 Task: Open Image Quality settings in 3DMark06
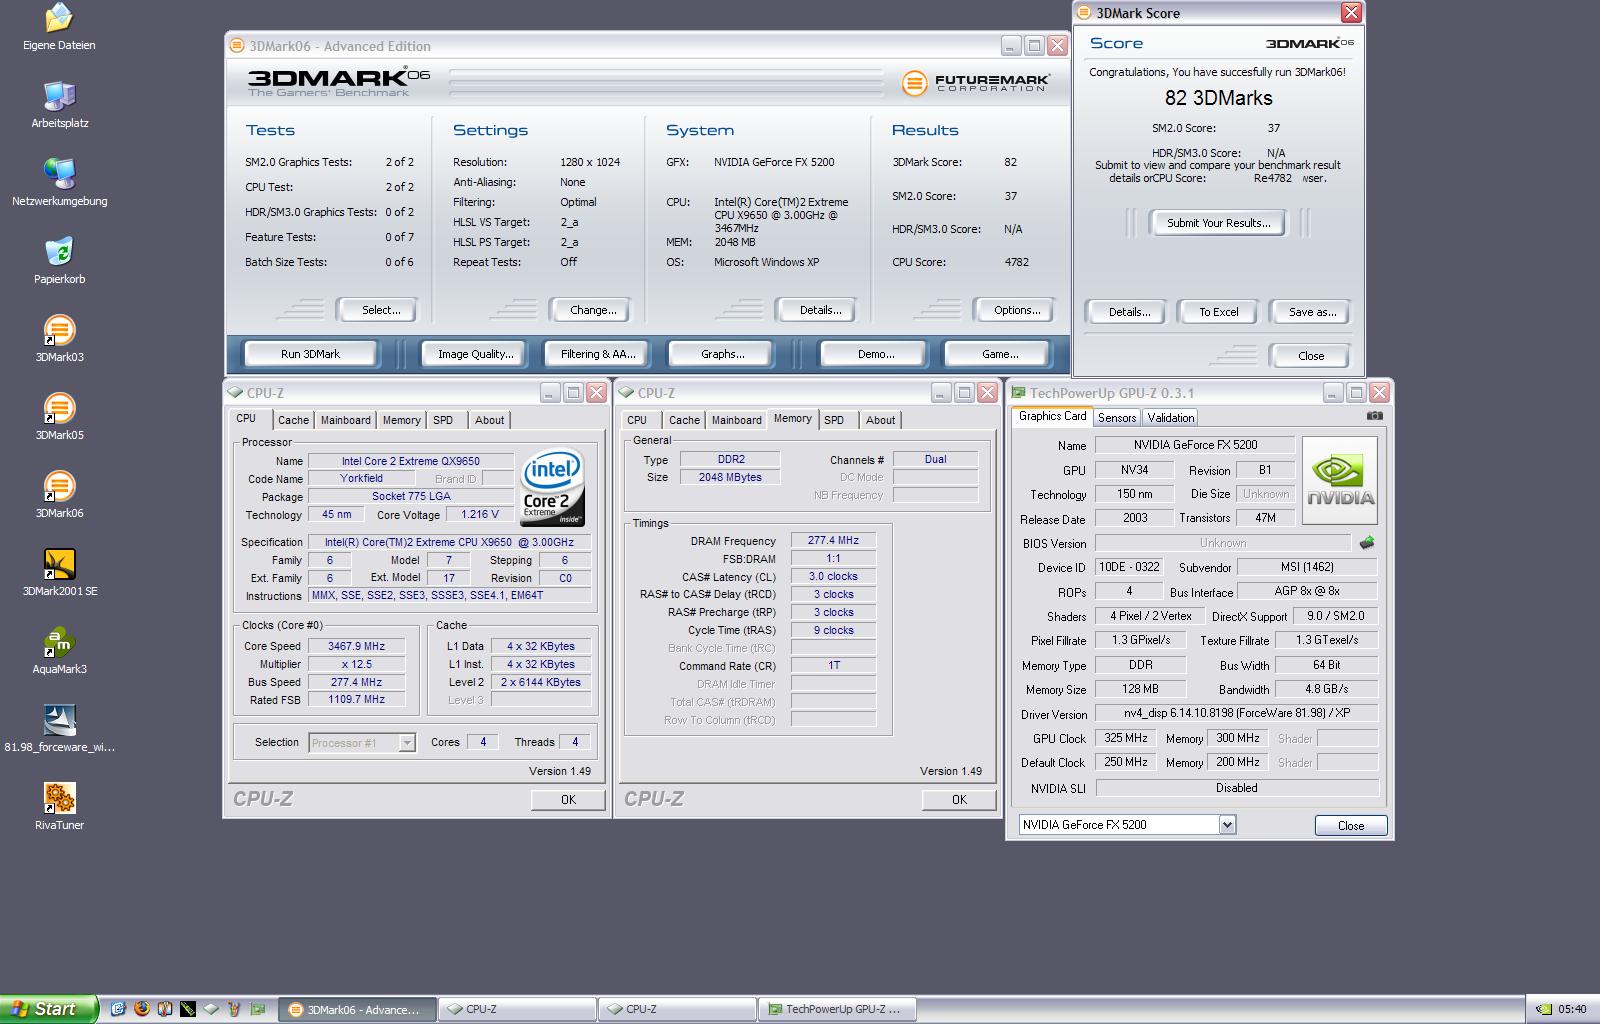pos(475,354)
